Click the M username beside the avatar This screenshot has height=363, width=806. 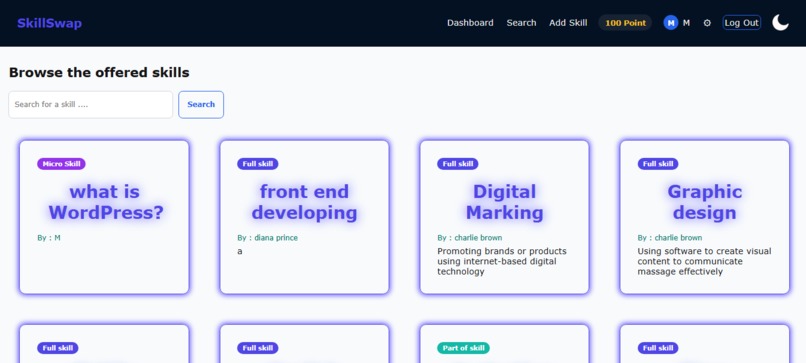point(686,23)
